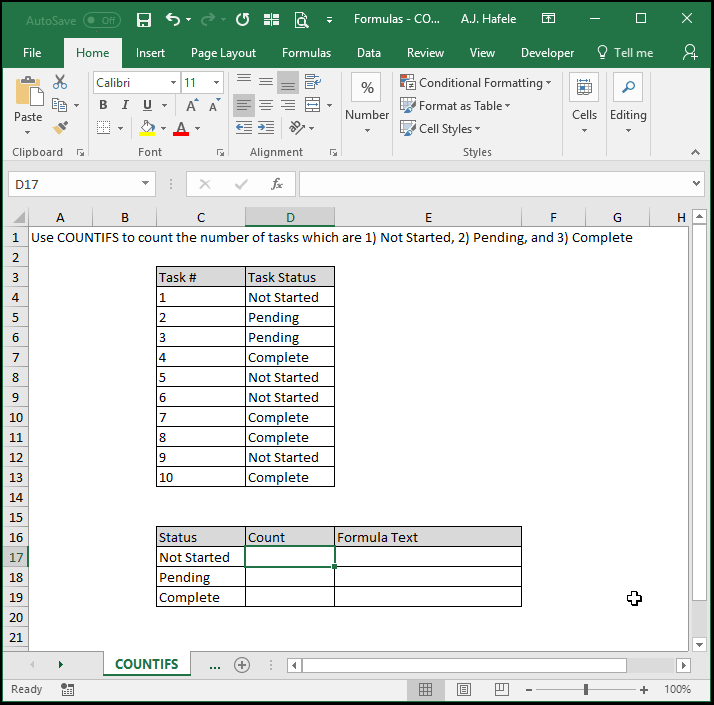Viewport: 714px width, 705px height.
Task: Select Align Left icon
Action: pyautogui.click(x=244, y=105)
